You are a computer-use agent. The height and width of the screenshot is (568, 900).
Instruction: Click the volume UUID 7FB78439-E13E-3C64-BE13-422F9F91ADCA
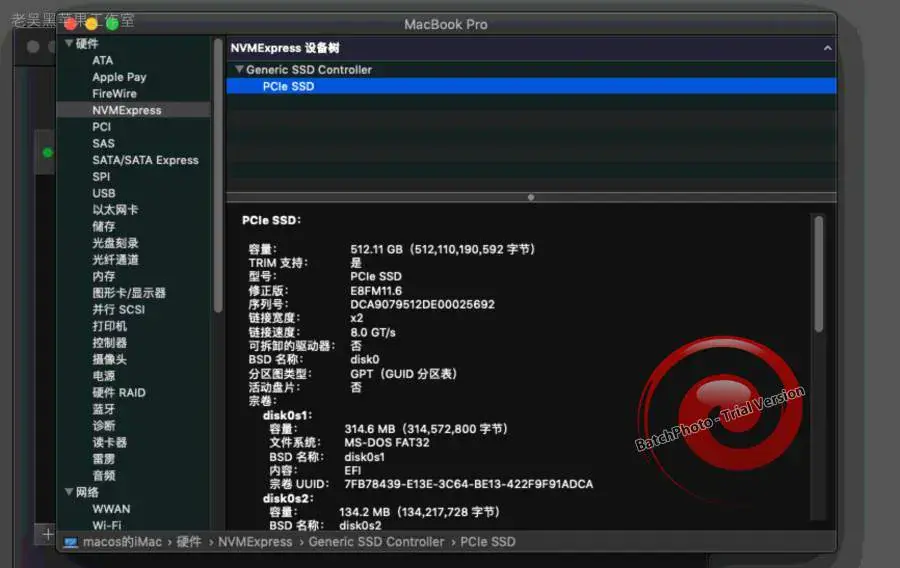(x=468, y=484)
